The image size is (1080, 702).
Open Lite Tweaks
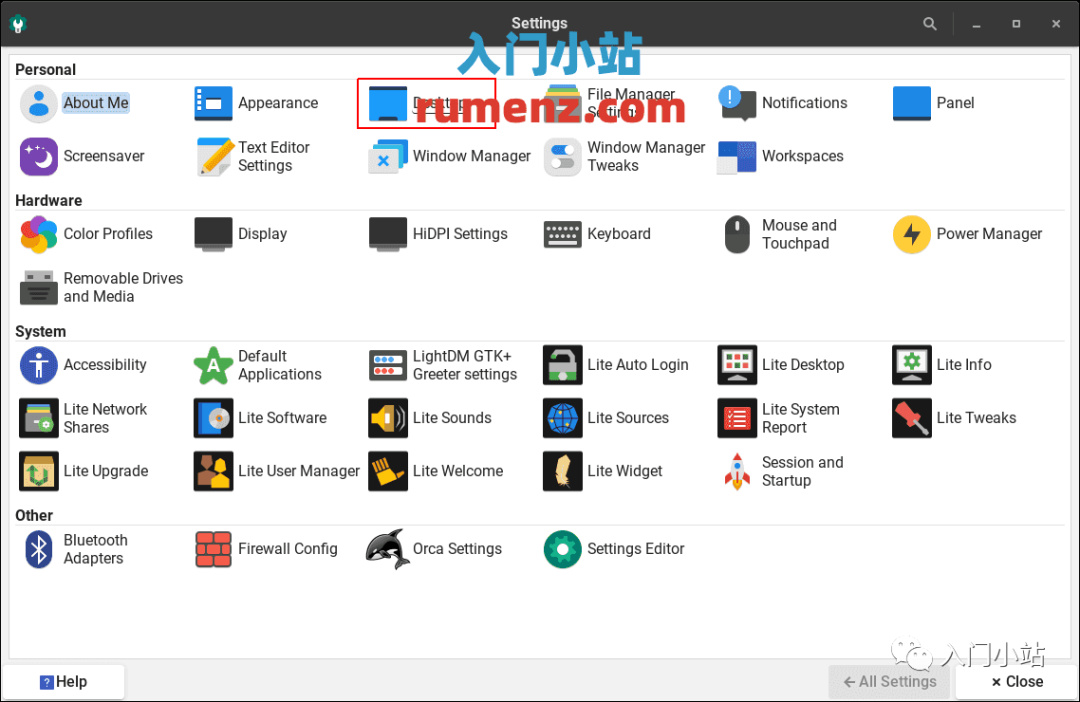tap(954, 418)
